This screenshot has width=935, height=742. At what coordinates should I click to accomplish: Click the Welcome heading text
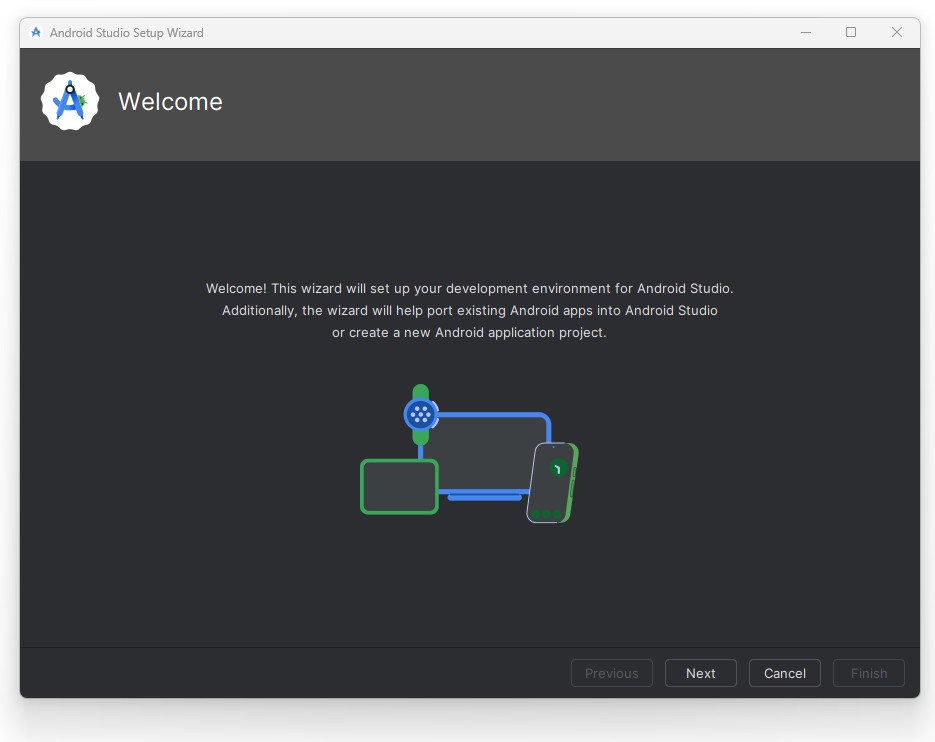(170, 102)
